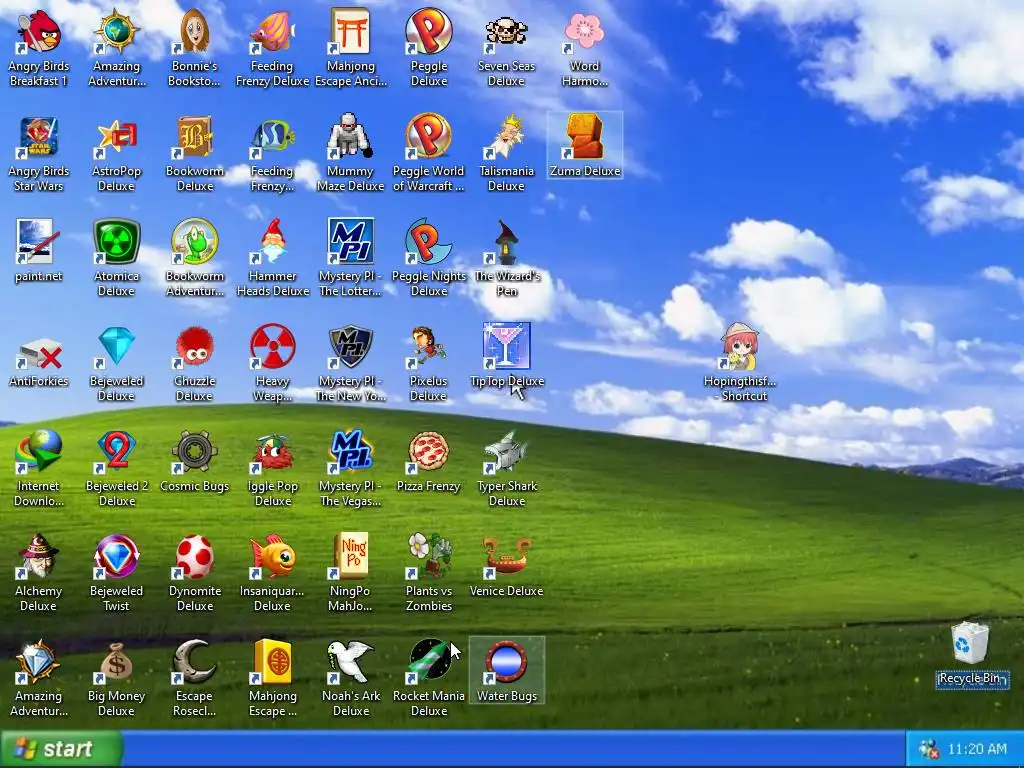Screen dimensions: 1024x768
Task: Click Mystery PI The Lottery icon
Action: pos(350,242)
